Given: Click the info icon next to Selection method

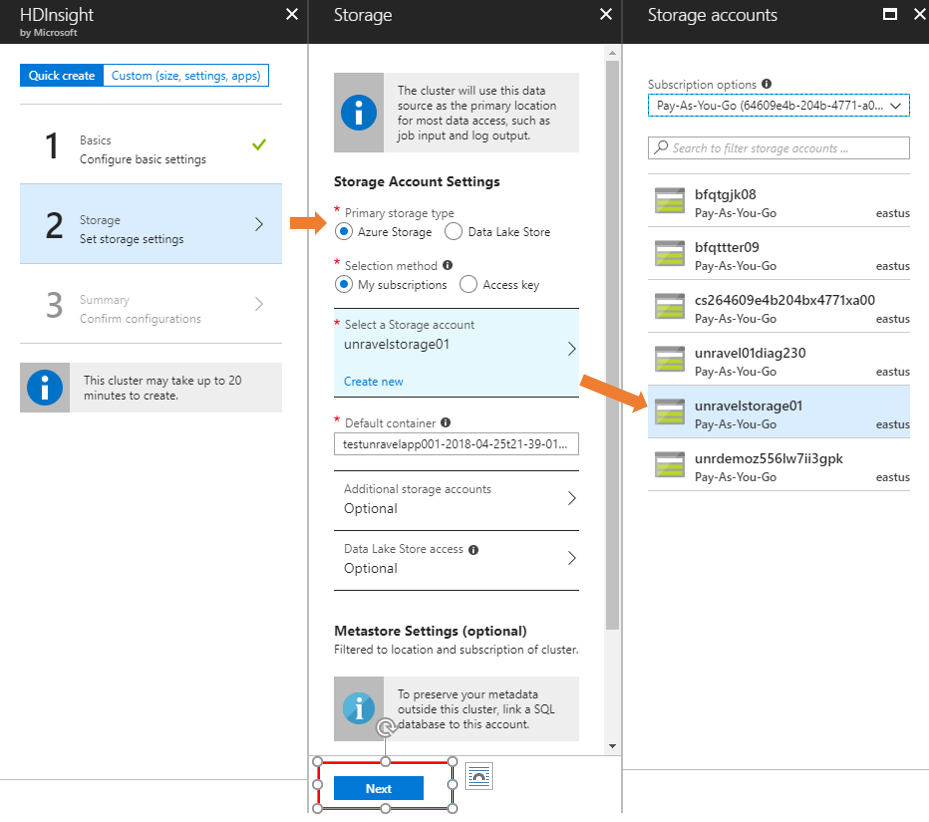Looking at the screenshot, I should click(x=447, y=265).
